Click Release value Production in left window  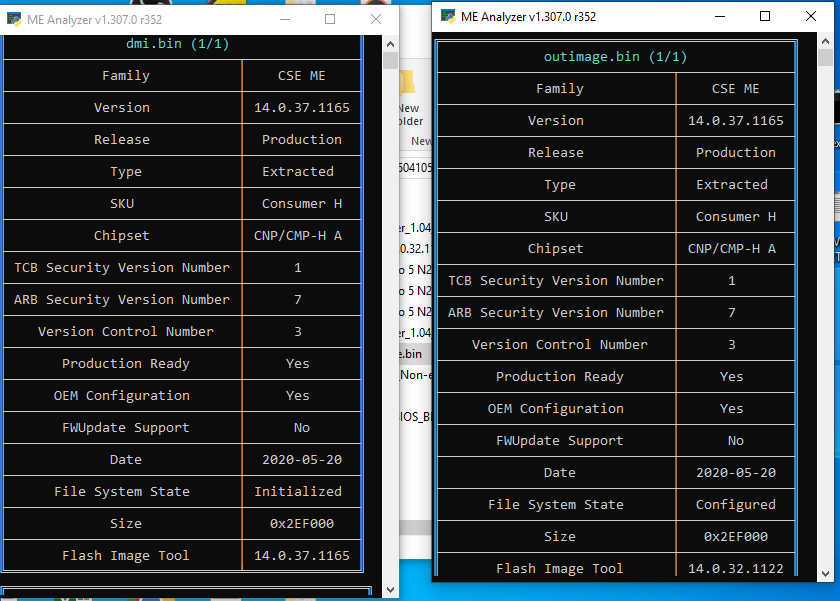[x=302, y=140]
